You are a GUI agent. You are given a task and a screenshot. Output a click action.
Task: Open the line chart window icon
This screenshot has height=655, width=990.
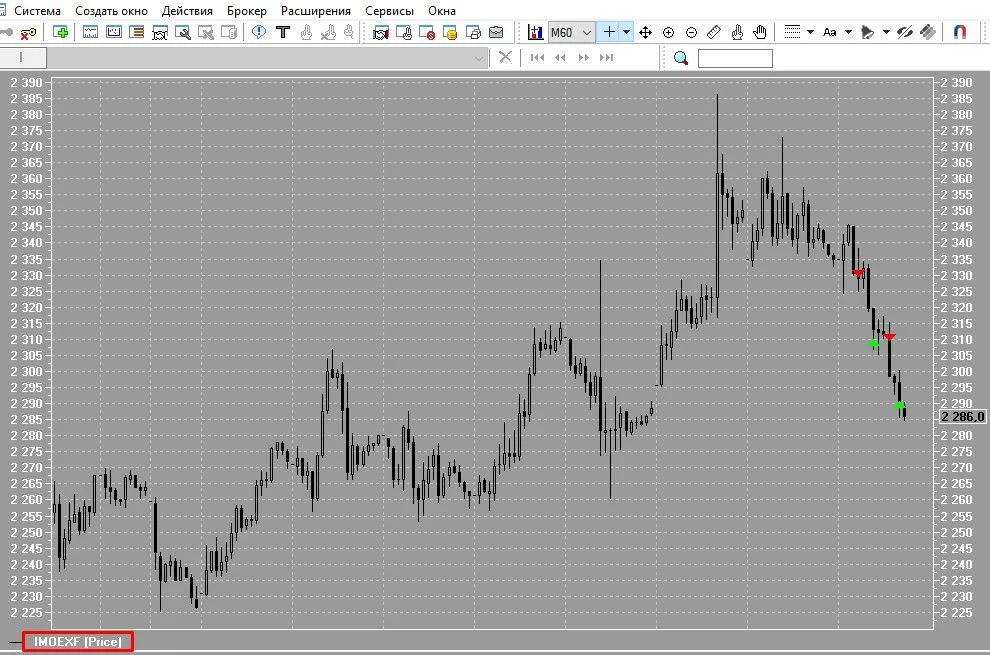click(90, 32)
